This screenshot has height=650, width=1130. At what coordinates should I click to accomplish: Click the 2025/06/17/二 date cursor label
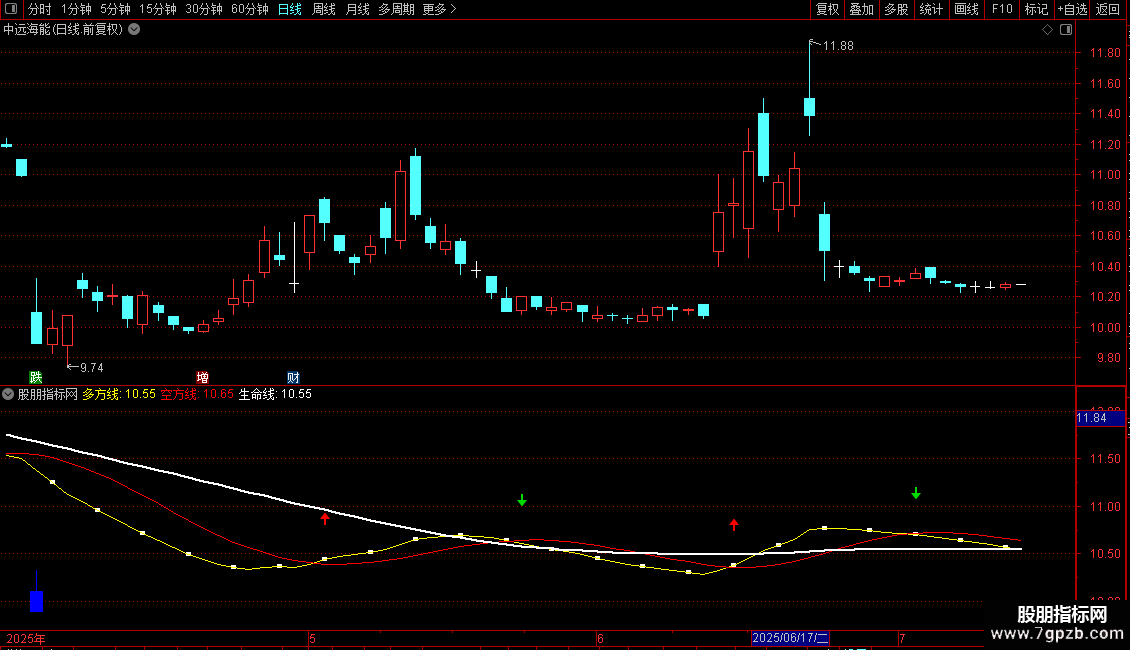[x=790, y=638]
